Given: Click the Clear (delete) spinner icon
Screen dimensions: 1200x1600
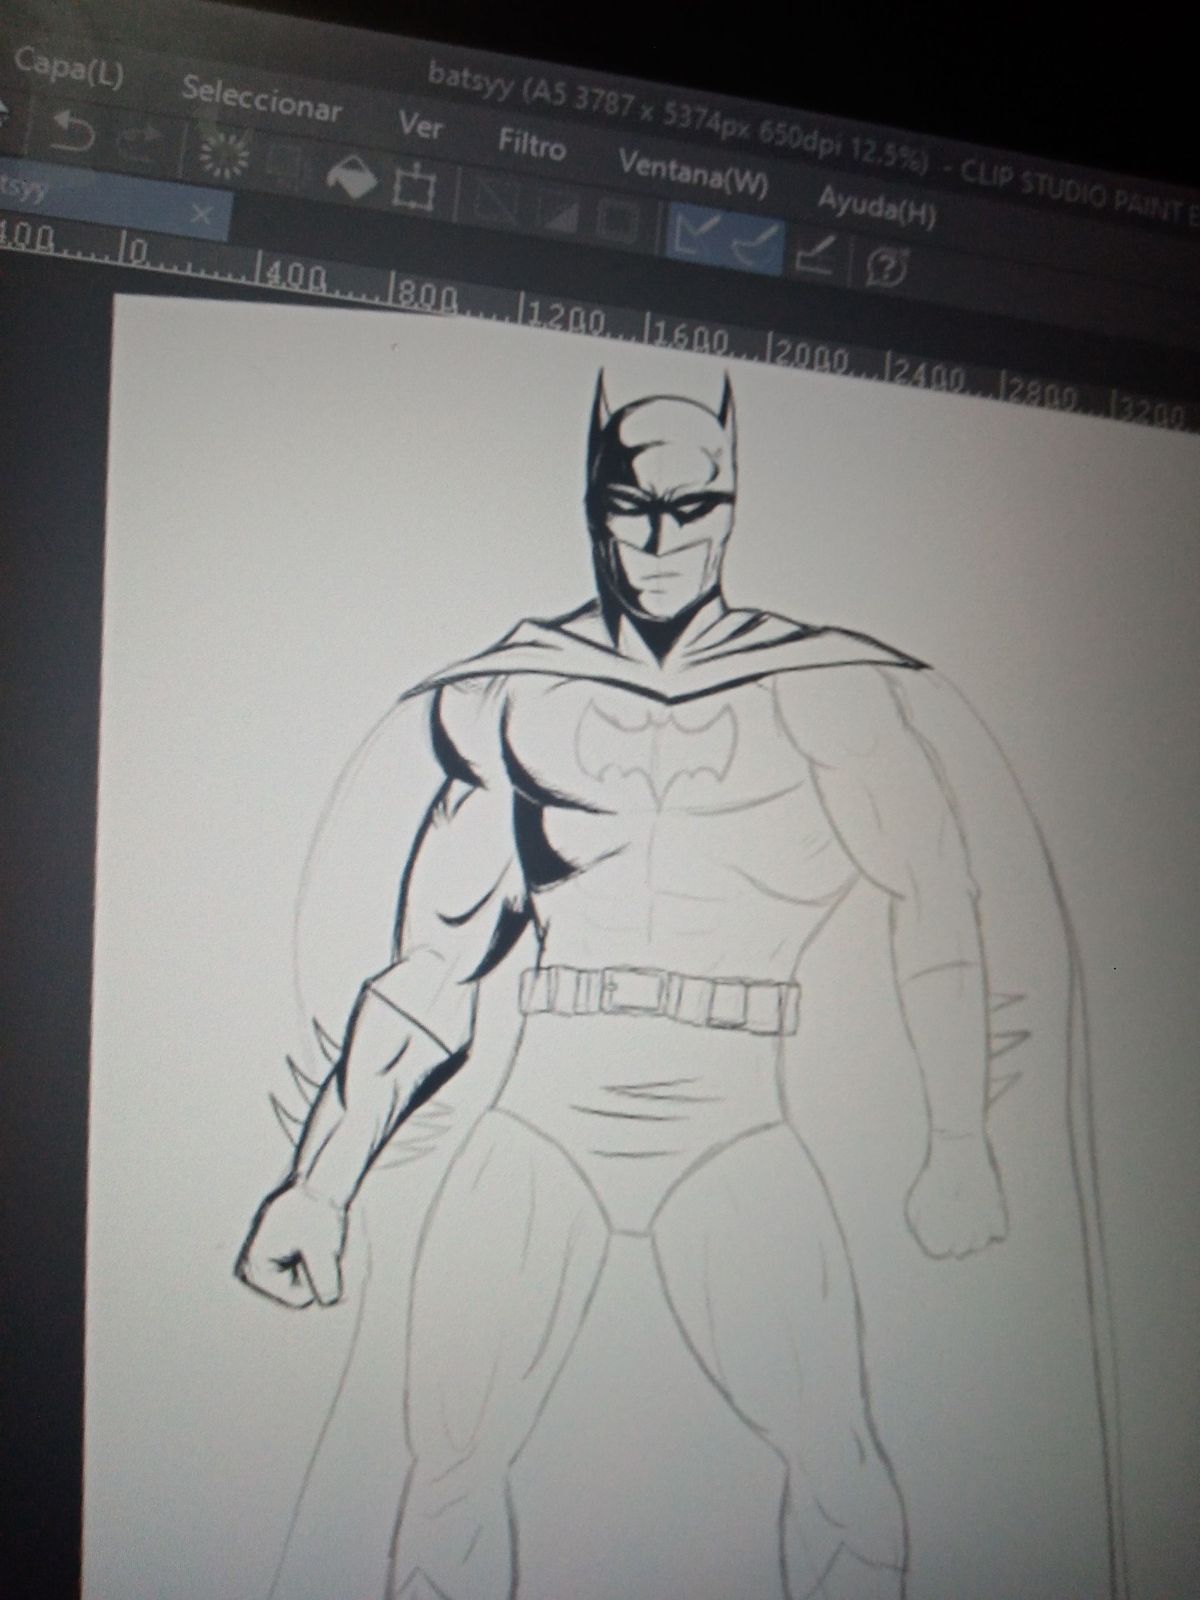Looking at the screenshot, I should click(223, 154).
